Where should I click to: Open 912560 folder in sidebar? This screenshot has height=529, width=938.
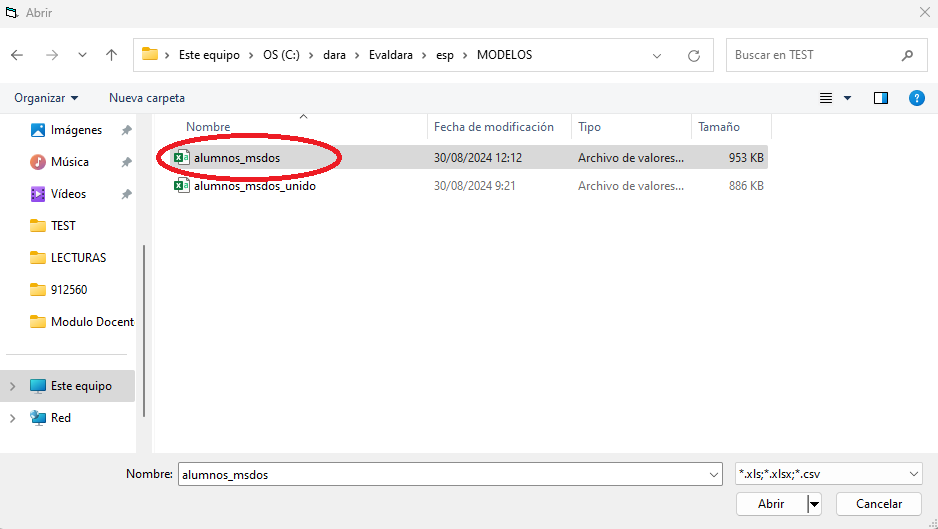[x=69, y=290]
